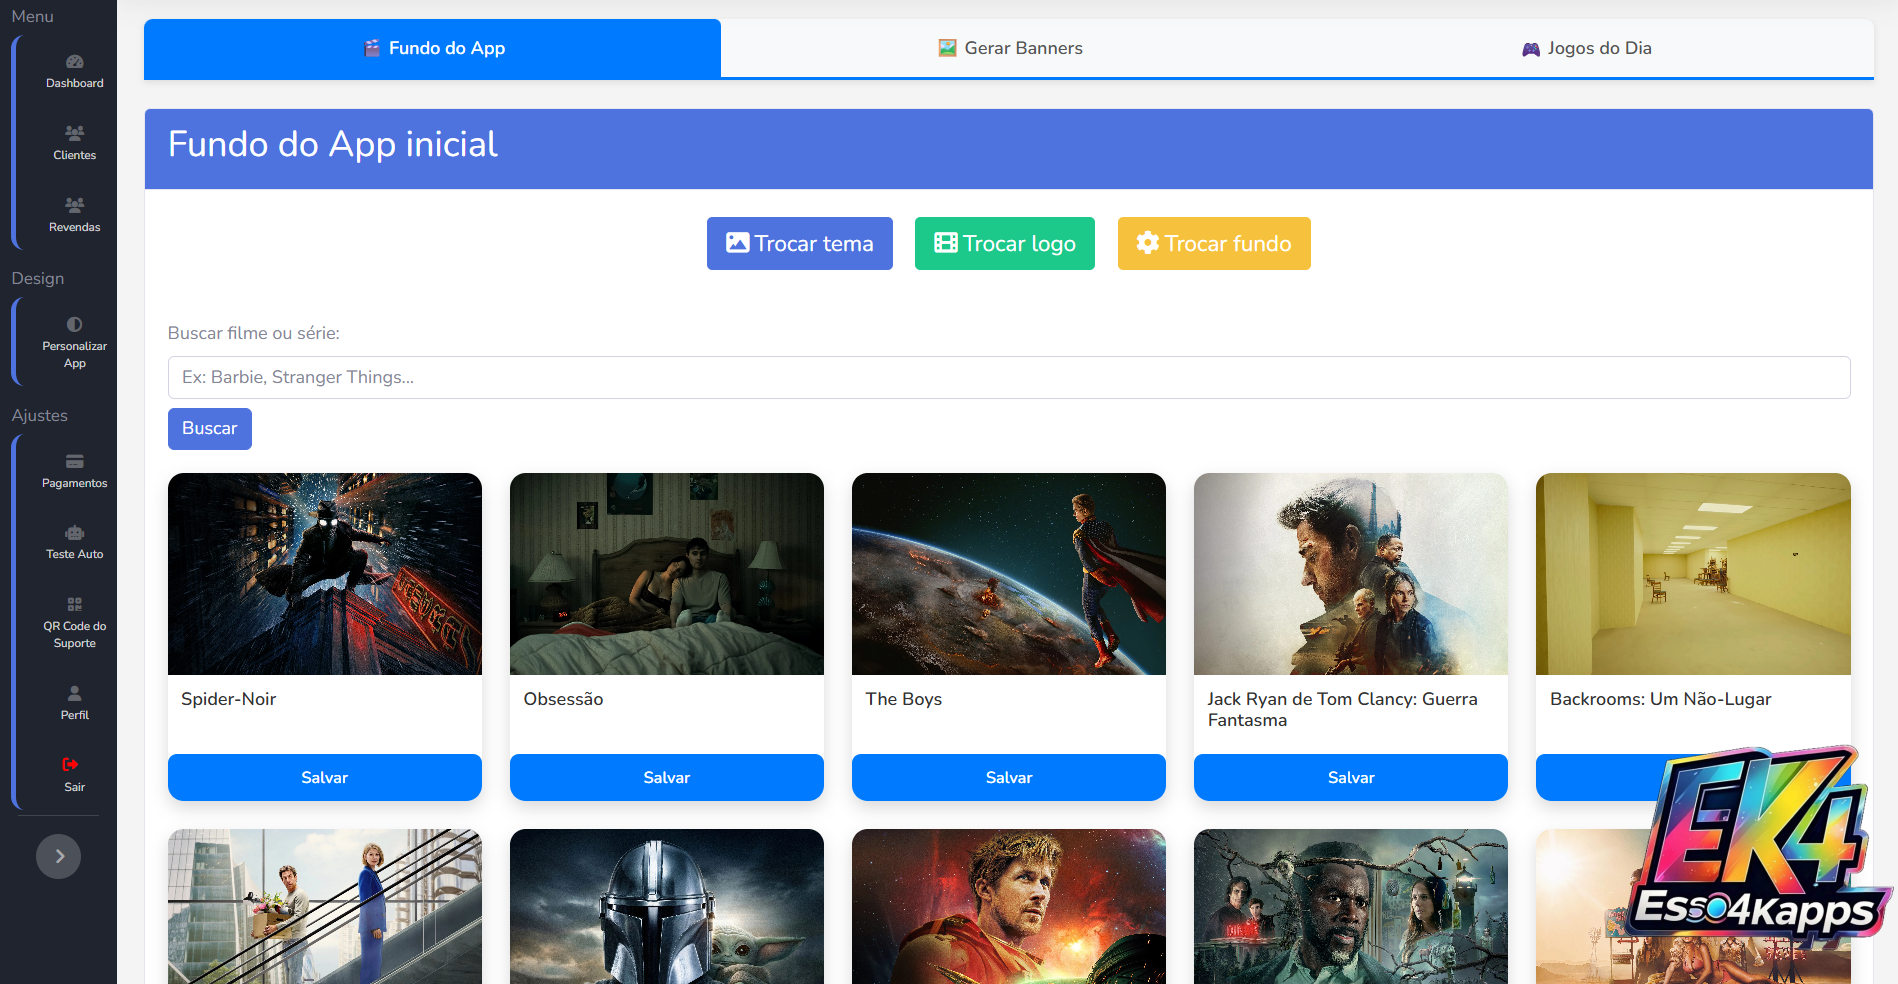Click the Buscar button
This screenshot has height=984, width=1898.
(x=209, y=428)
